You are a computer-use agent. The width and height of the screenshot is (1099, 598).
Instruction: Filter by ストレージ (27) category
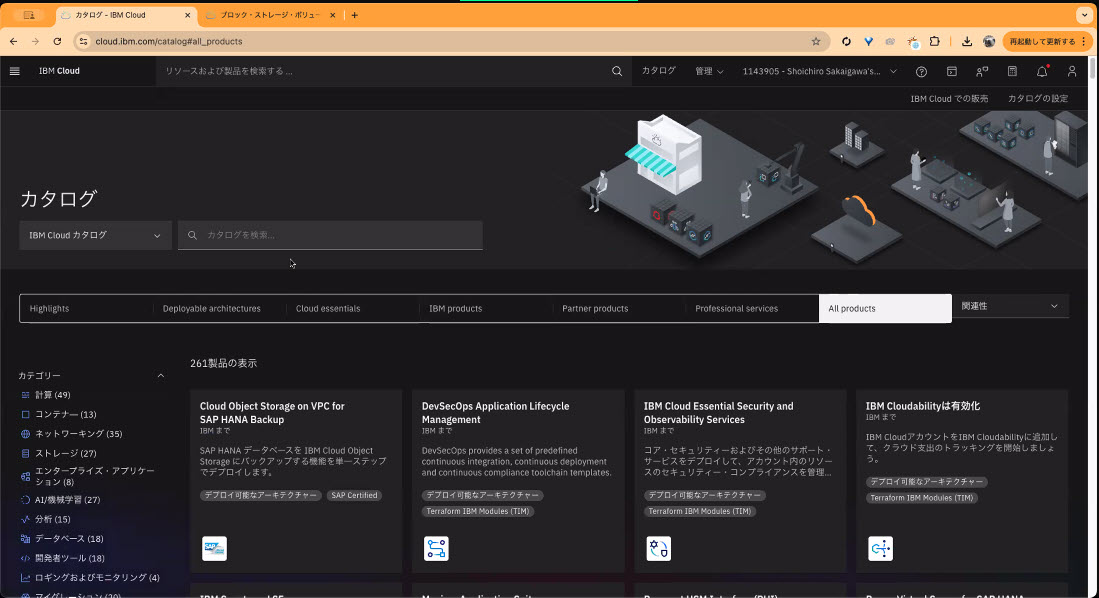click(x=66, y=454)
